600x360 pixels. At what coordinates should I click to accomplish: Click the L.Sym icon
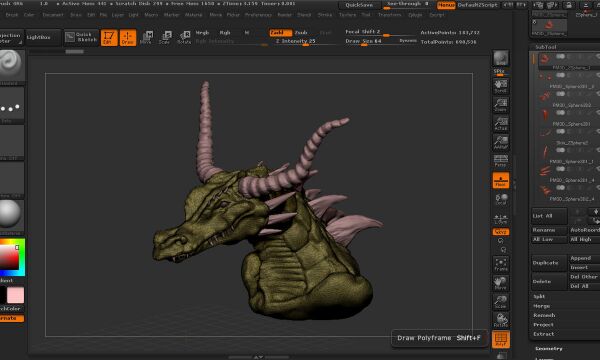coord(501,219)
